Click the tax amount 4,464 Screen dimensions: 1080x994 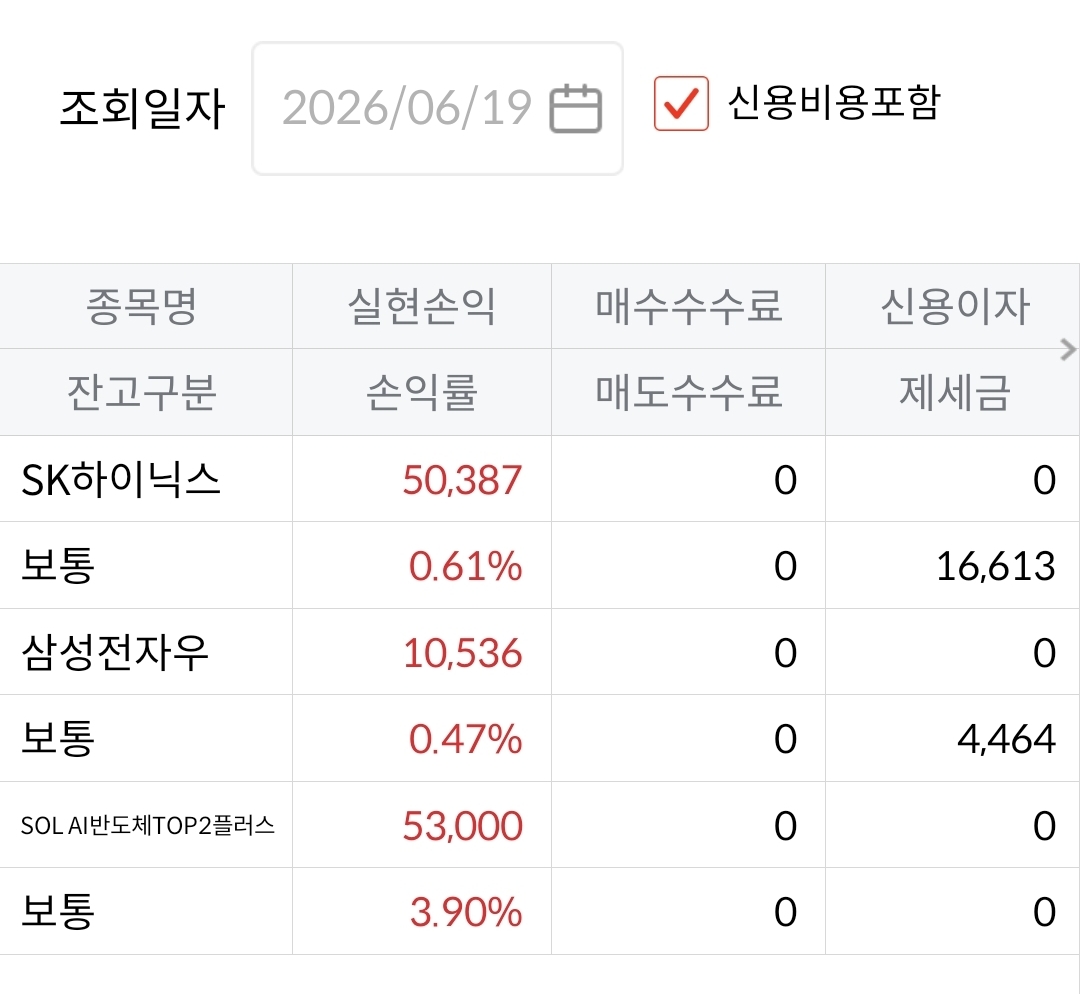click(x=1006, y=739)
